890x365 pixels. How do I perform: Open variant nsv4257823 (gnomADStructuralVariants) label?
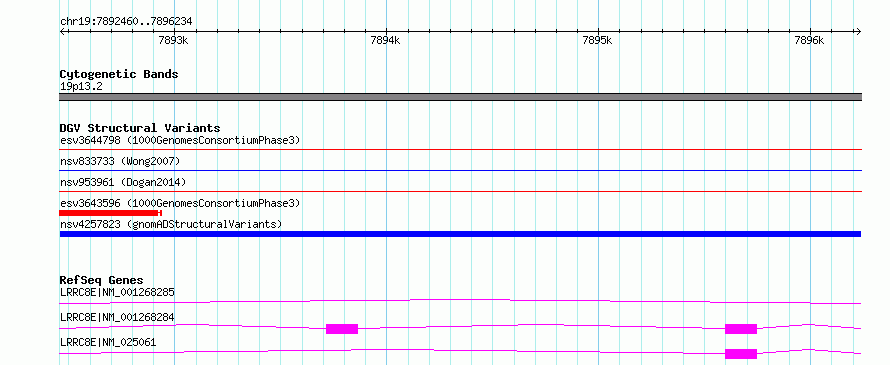pyautogui.click(x=171, y=224)
